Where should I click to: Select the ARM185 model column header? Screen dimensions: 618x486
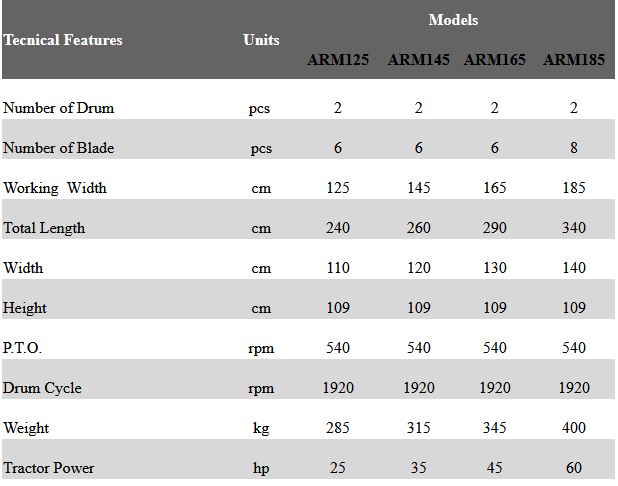(x=573, y=60)
